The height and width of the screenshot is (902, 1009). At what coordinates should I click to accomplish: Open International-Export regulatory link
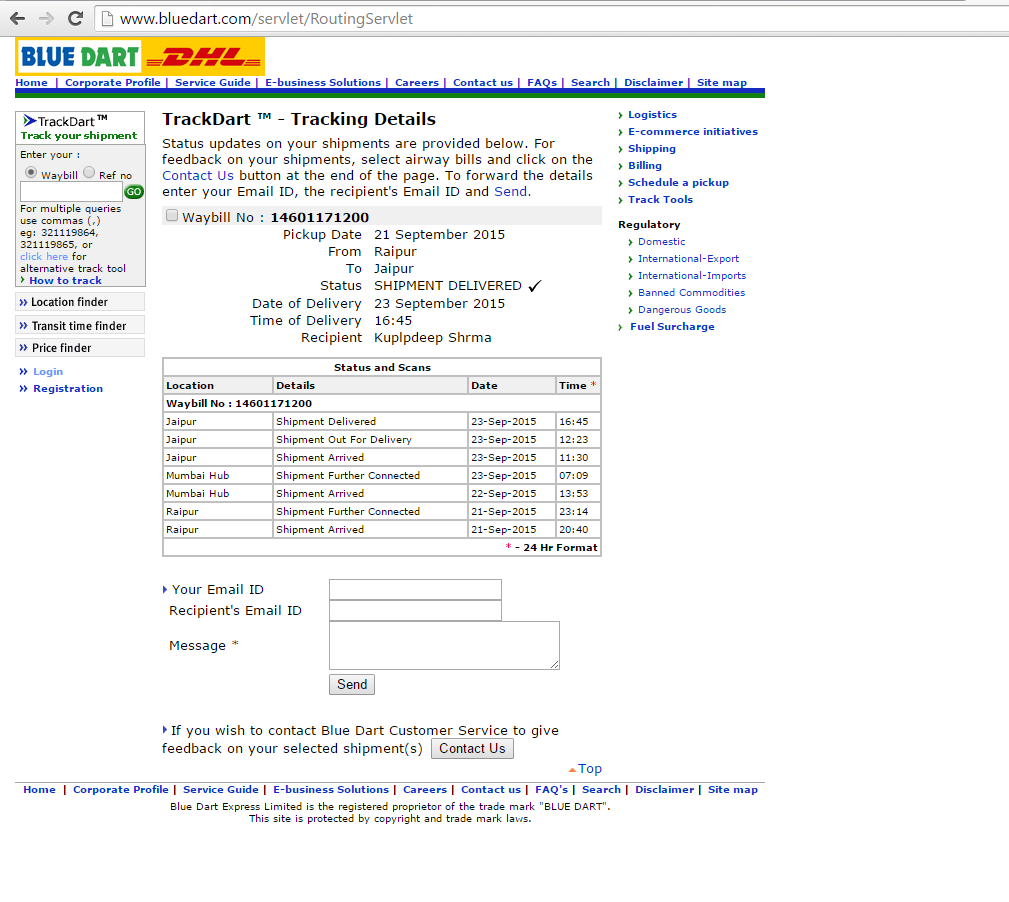[689, 259]
